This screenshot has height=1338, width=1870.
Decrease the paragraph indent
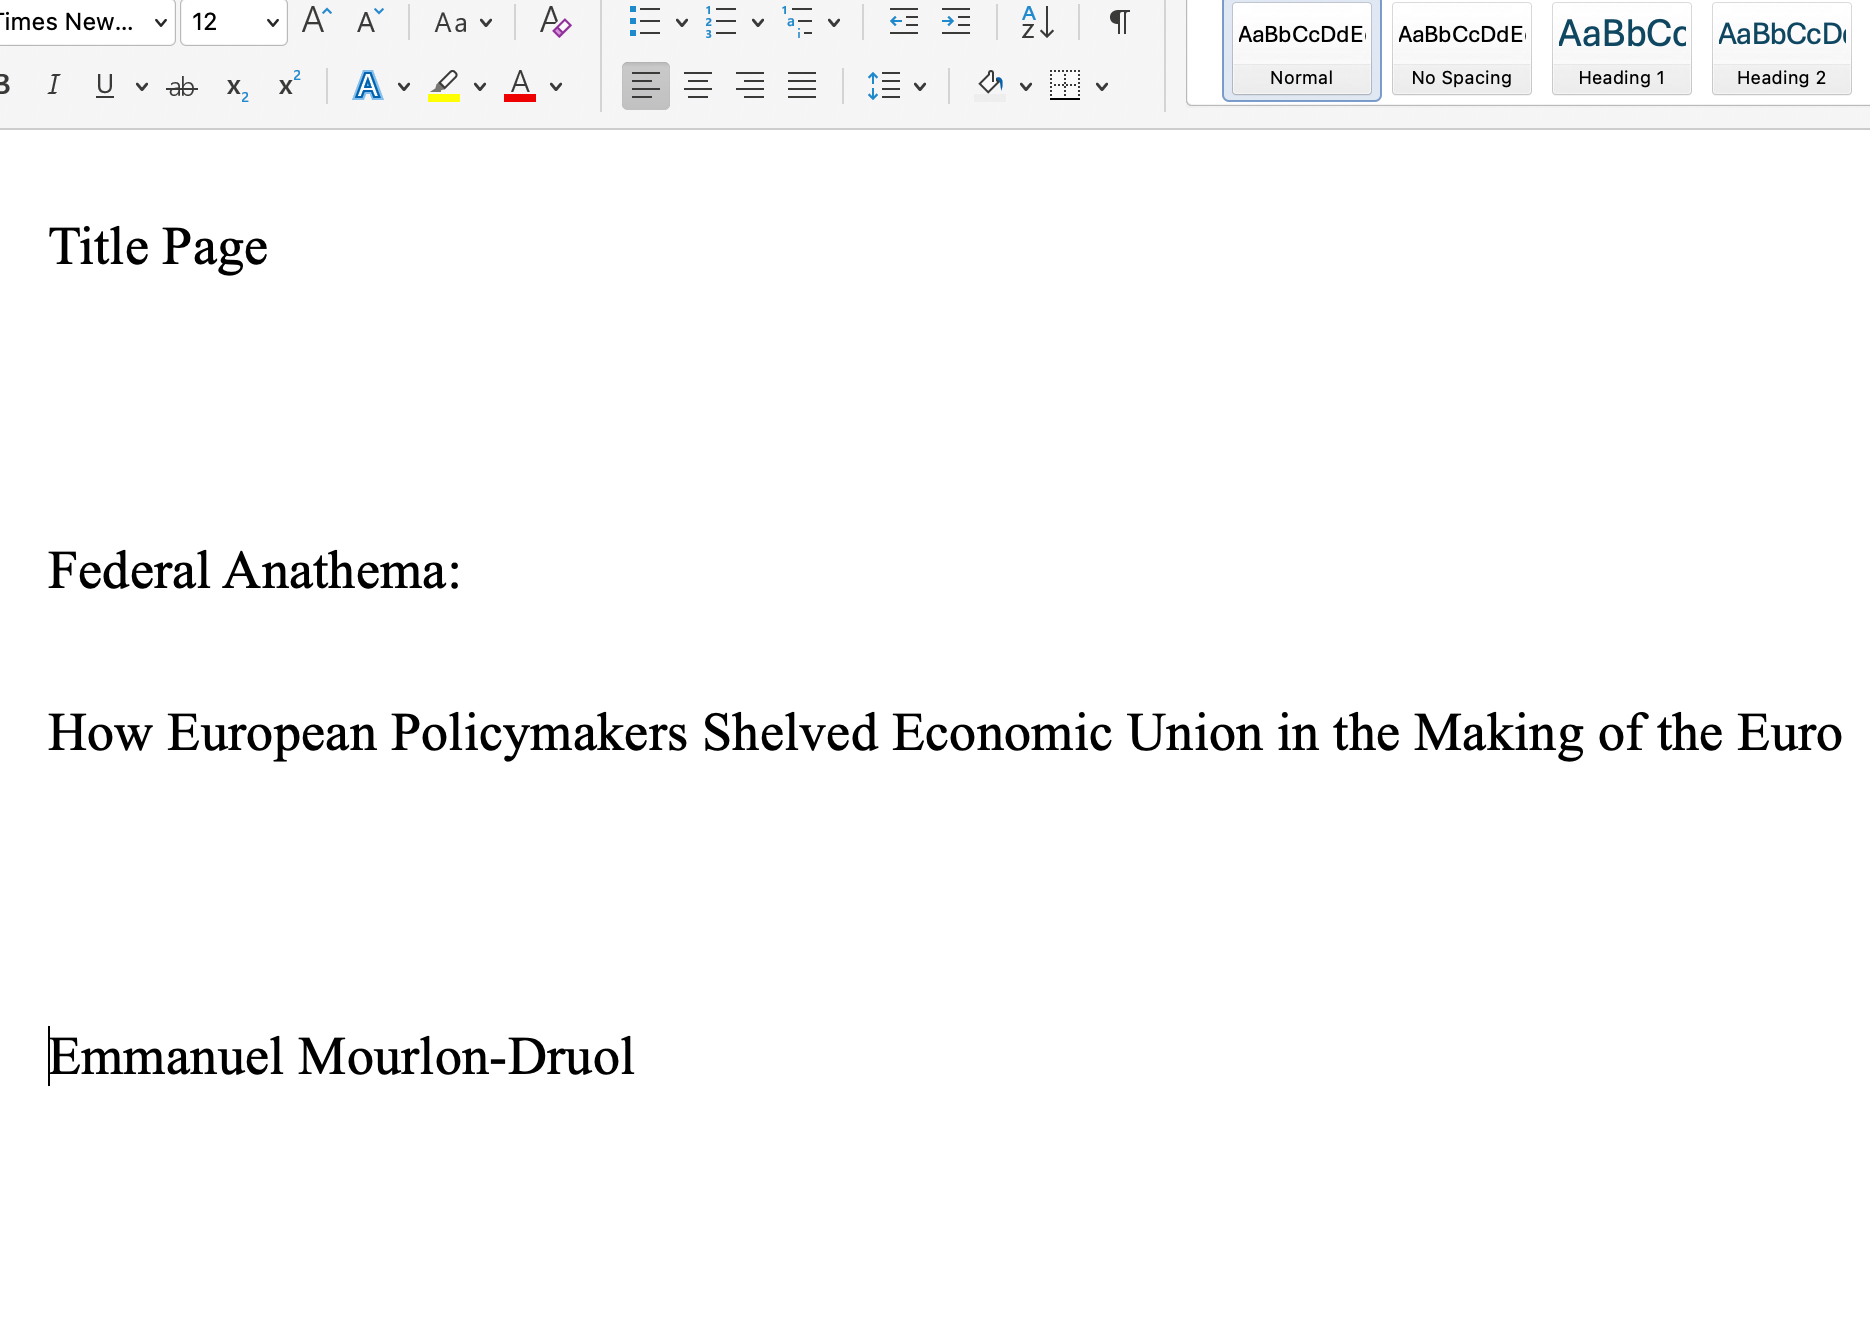coord(903,21)
